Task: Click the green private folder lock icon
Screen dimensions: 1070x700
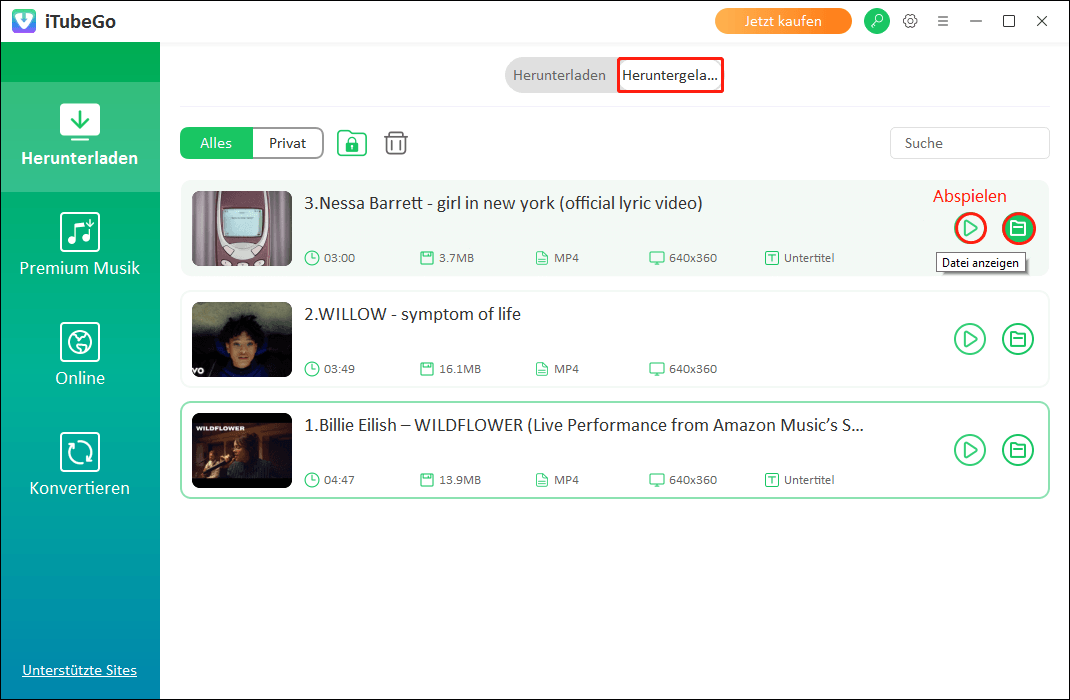Action: pyautogui.click(x=352, y=143)
